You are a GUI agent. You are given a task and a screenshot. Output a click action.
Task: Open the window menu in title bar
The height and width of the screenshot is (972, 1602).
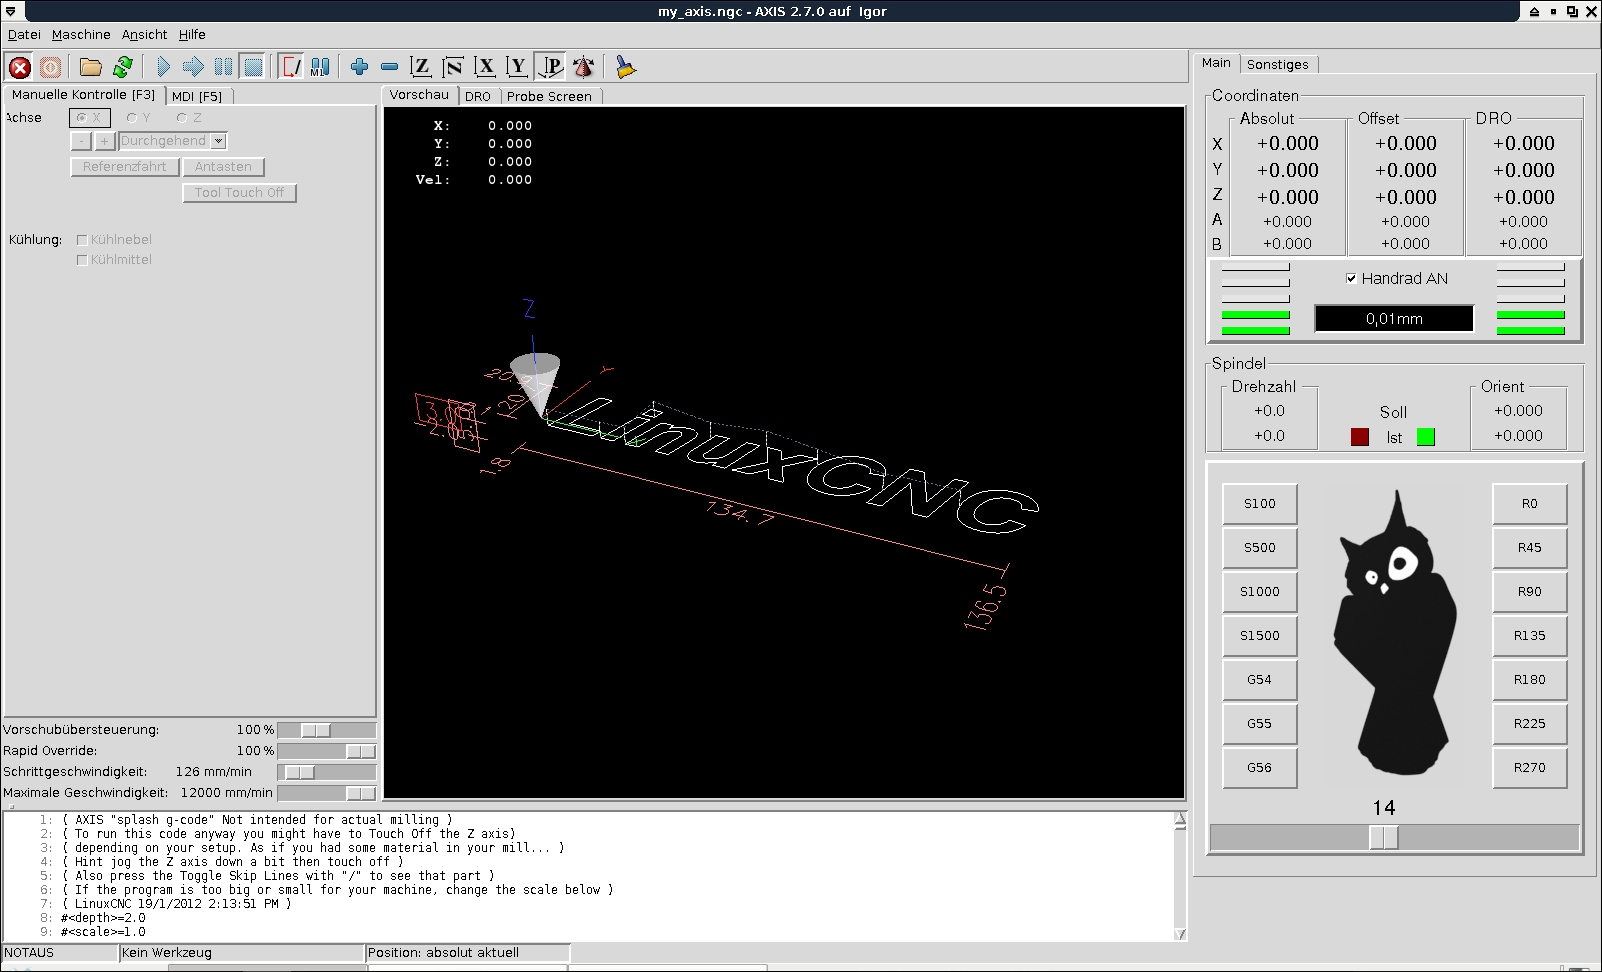click(x=10, y=11)
